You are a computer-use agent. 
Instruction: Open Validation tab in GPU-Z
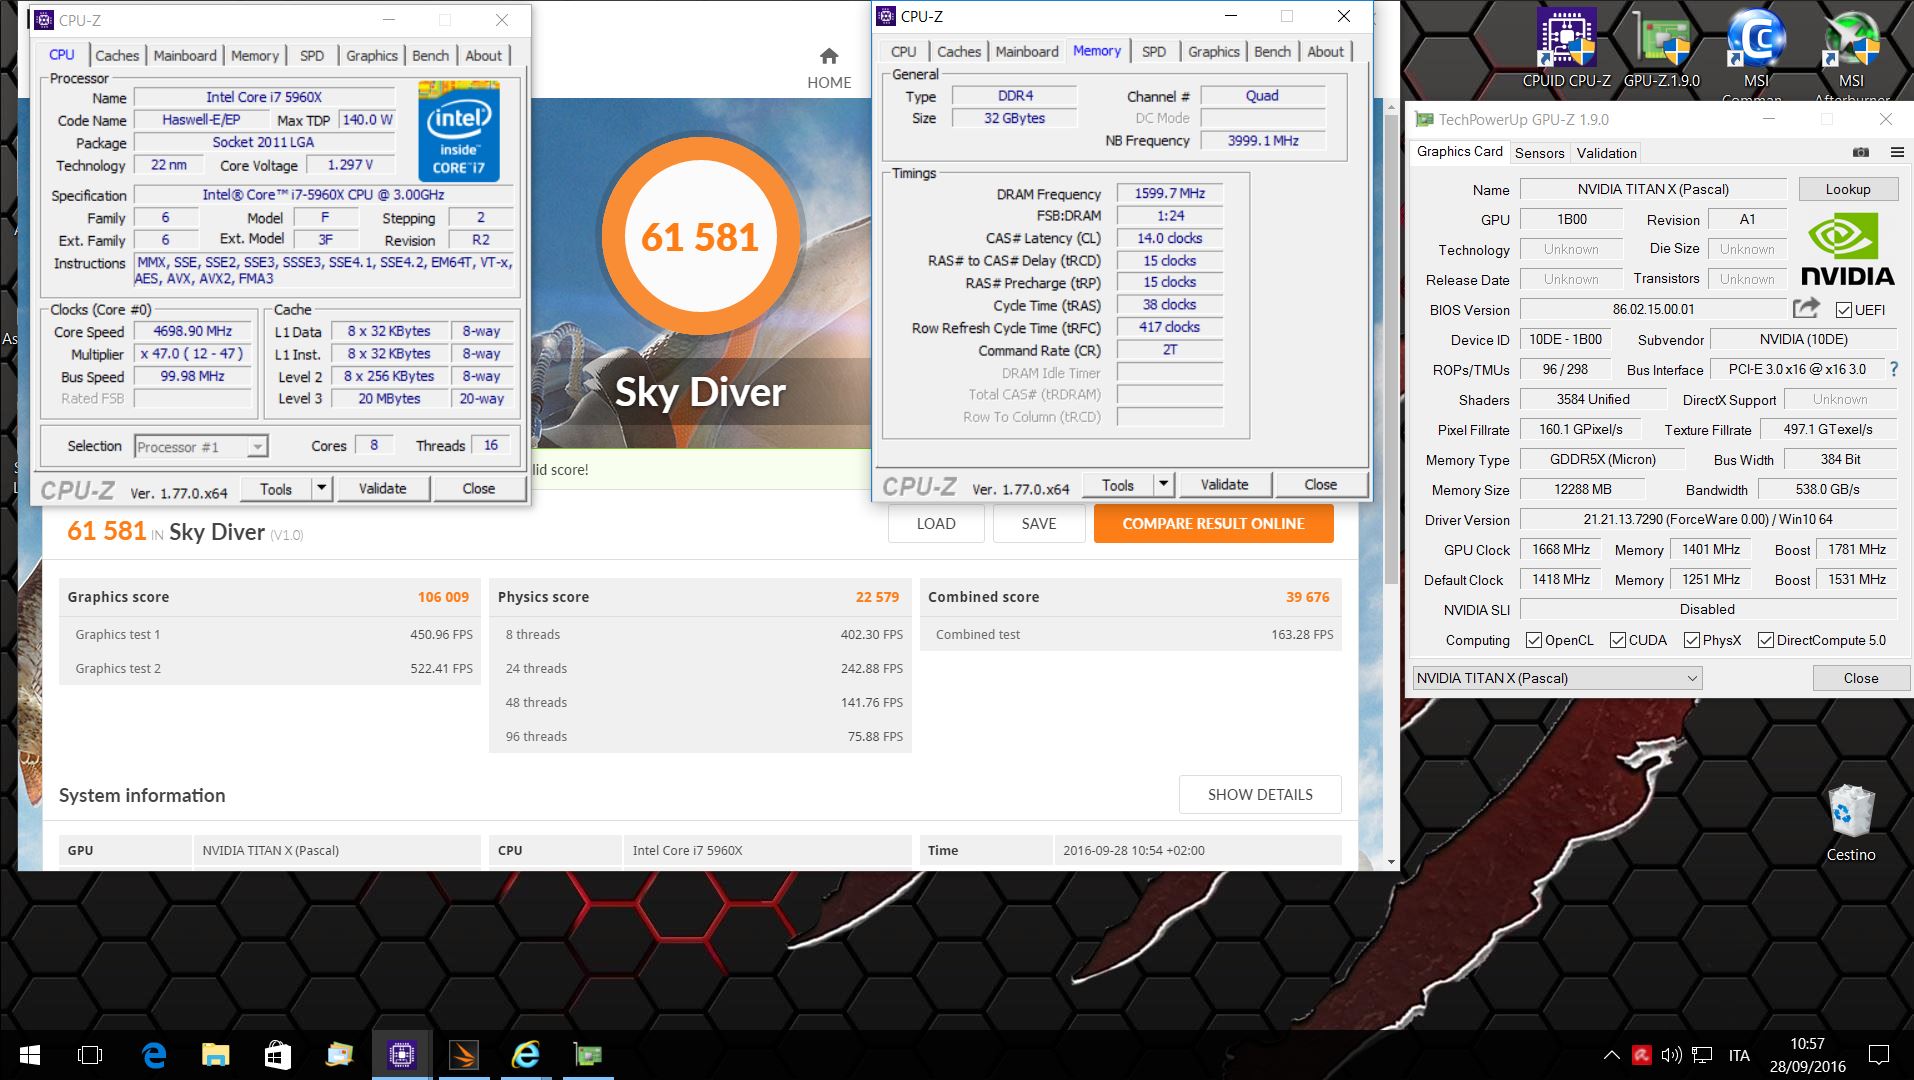tap(1606, 153)
